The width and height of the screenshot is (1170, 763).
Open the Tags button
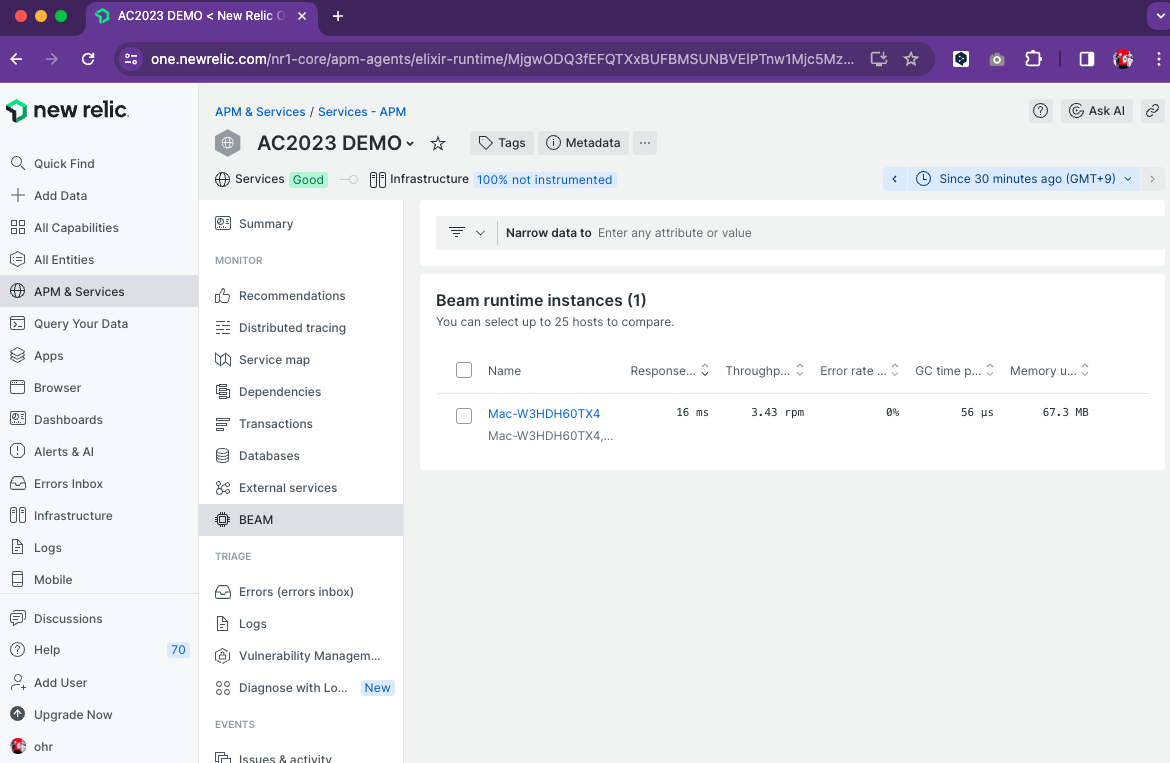point(501,143)
